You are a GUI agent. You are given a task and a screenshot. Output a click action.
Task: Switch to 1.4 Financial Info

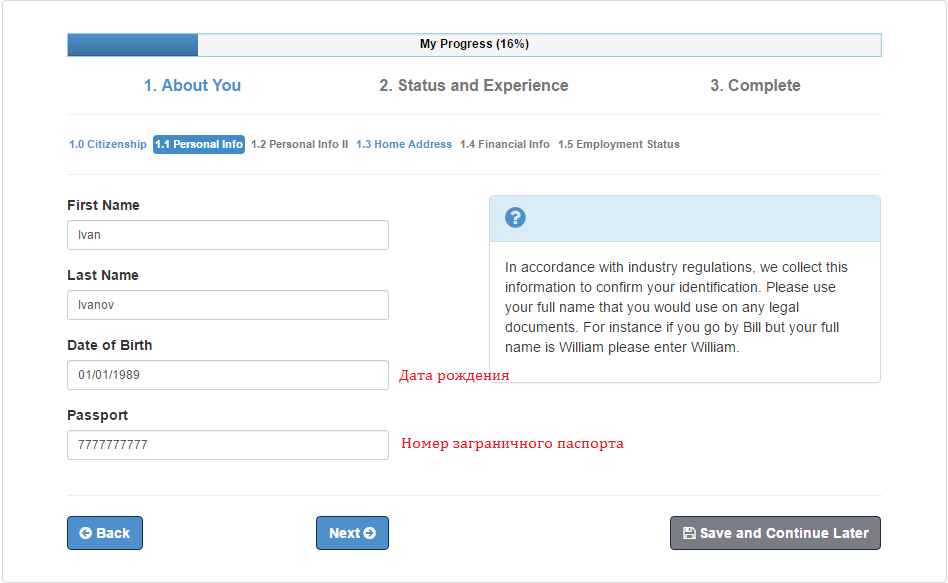[505, 145]
